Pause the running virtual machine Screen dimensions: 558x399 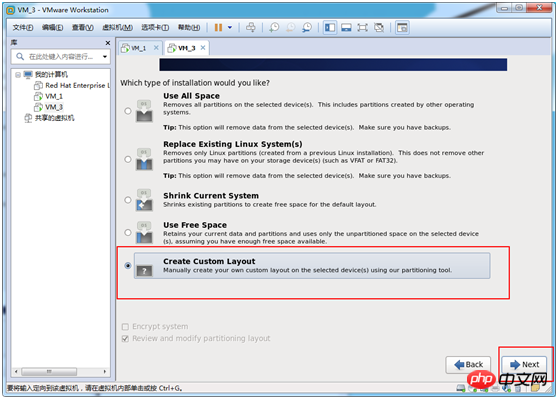(218, 27)
